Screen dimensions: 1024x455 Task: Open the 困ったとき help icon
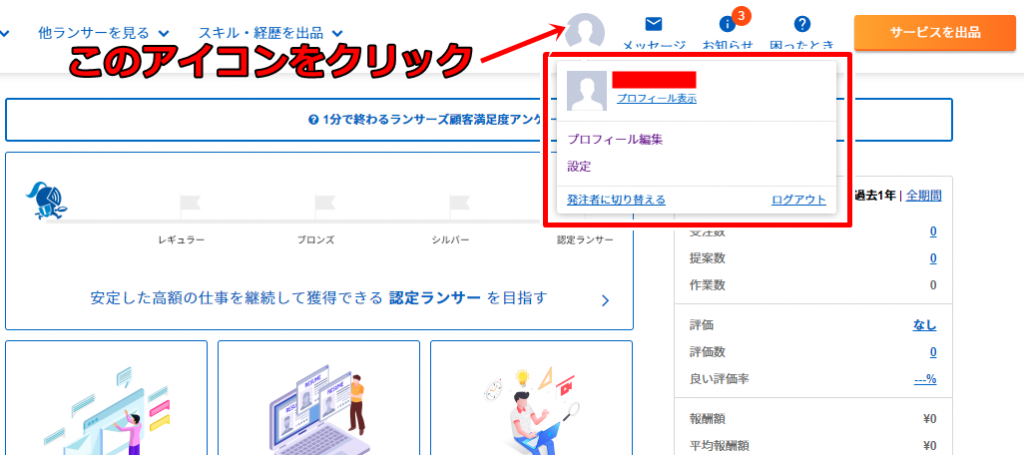(x=802, y=24)
